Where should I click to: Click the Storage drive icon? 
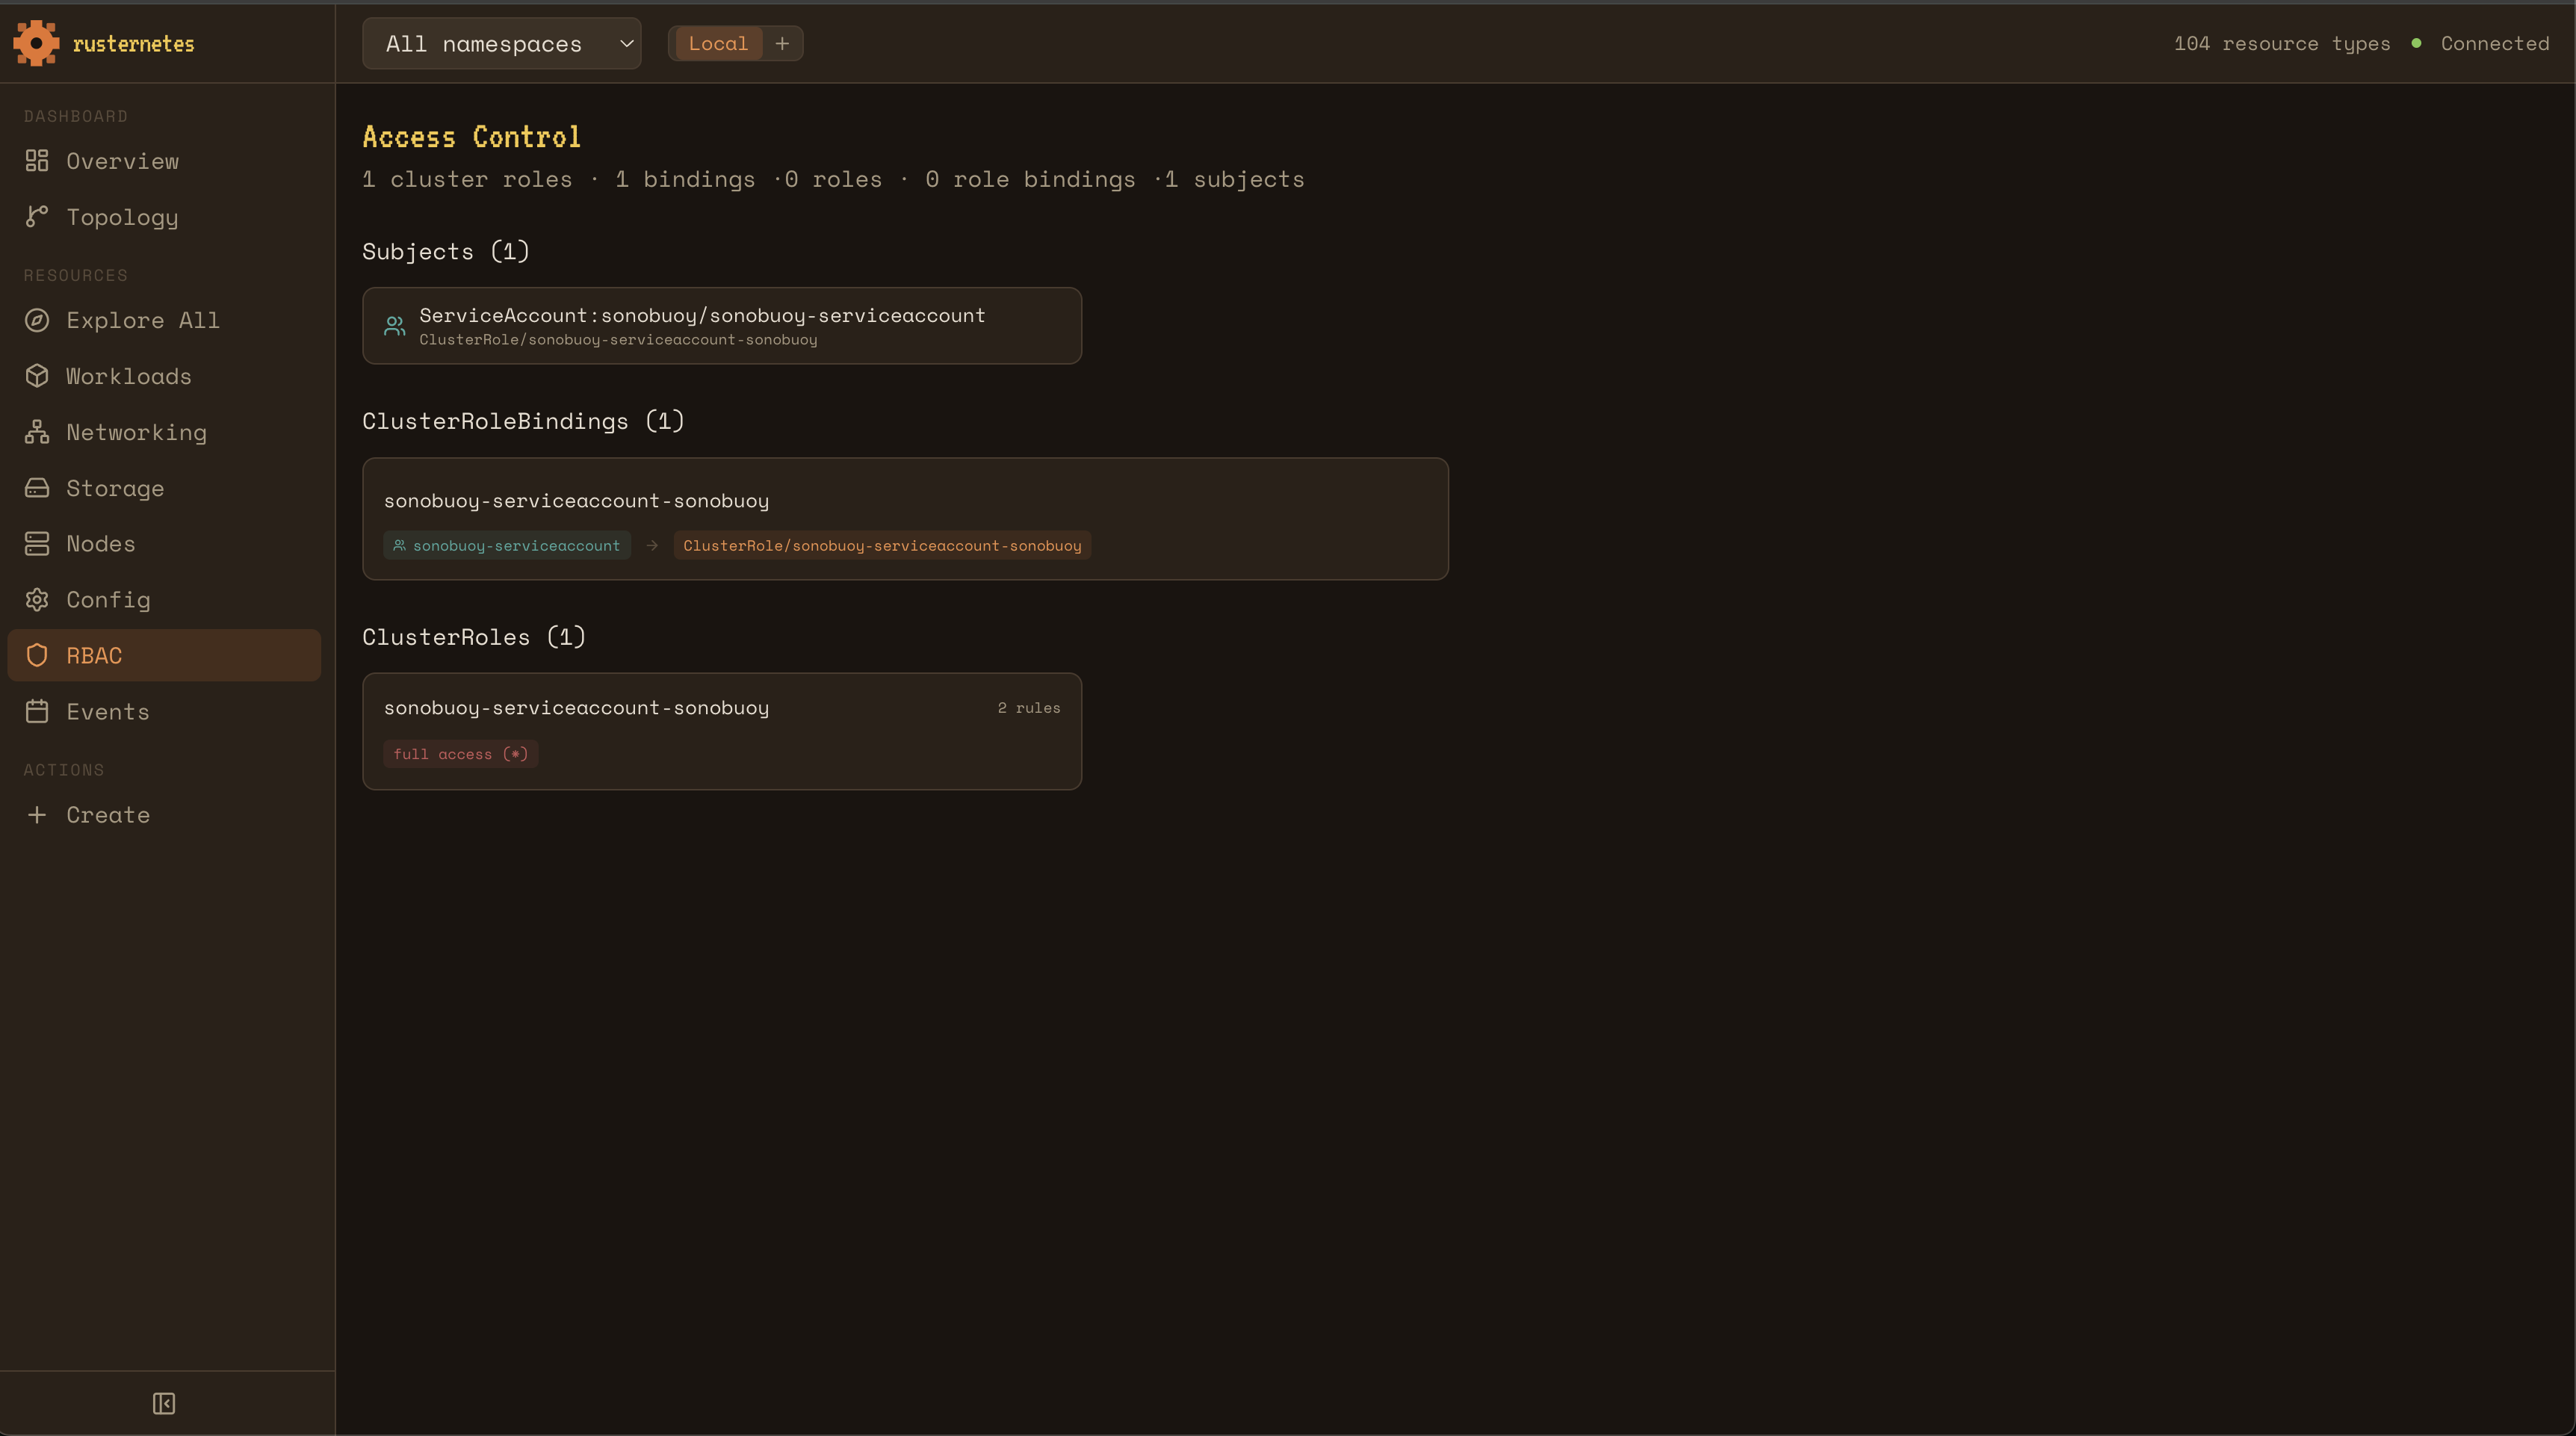37,488
